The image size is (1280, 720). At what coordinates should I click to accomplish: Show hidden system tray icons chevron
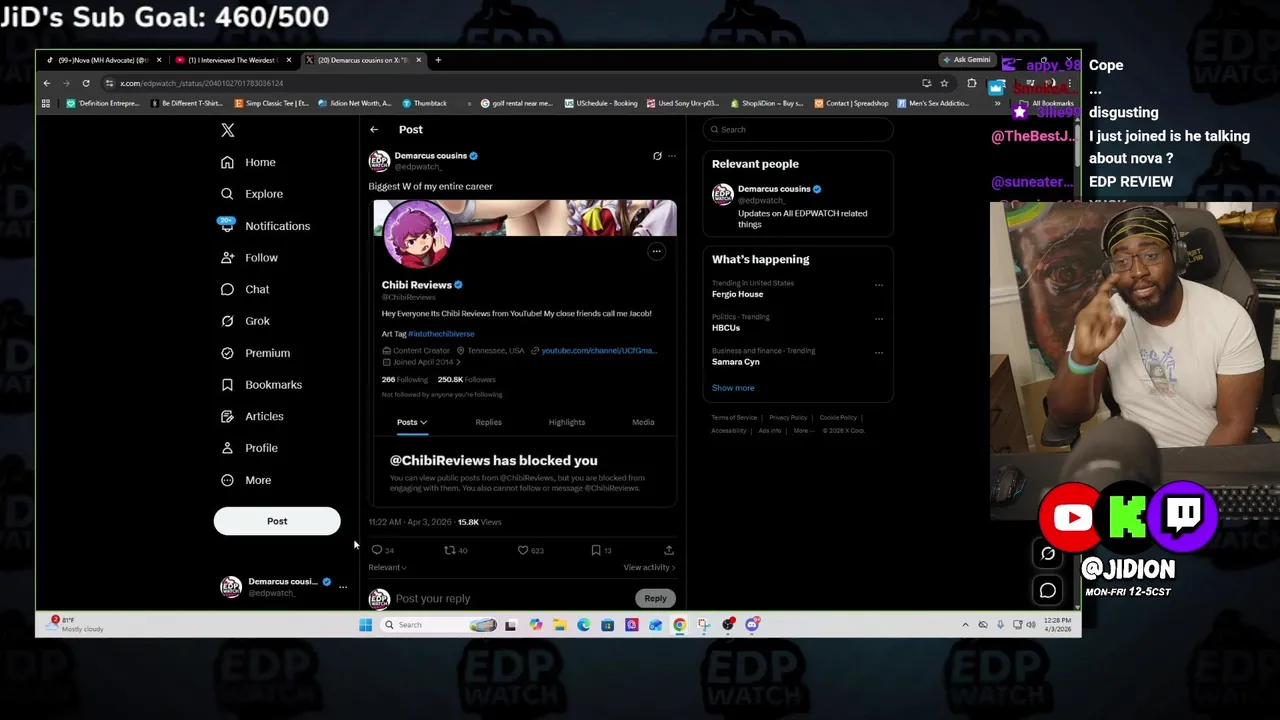click(965, 625)
